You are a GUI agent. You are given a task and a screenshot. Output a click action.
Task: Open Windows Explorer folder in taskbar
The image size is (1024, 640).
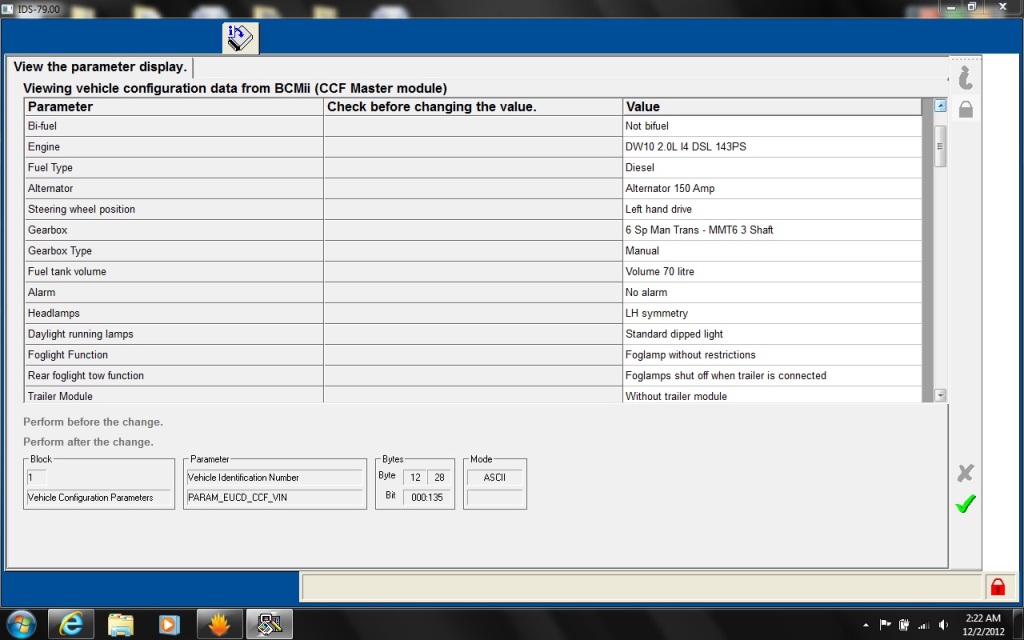(x=120, y=624)
